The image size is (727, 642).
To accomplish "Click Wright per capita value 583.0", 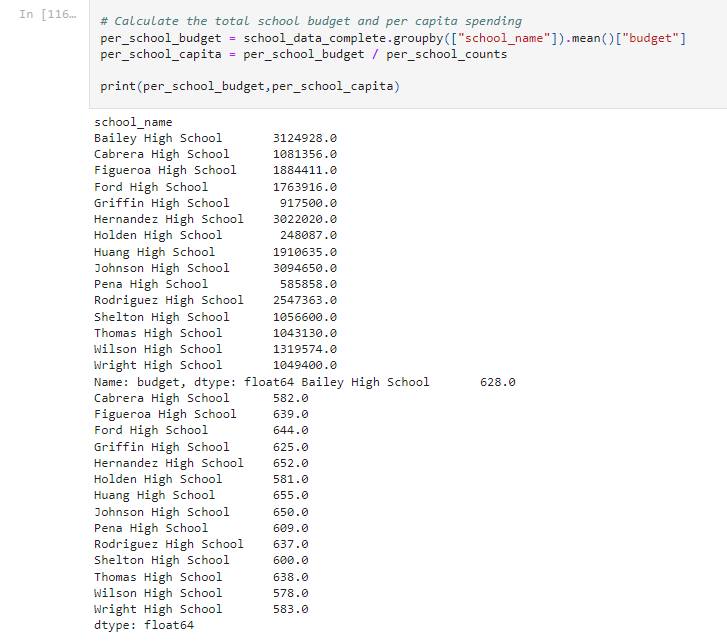I will pyautogui.click(x=290, y=609).
